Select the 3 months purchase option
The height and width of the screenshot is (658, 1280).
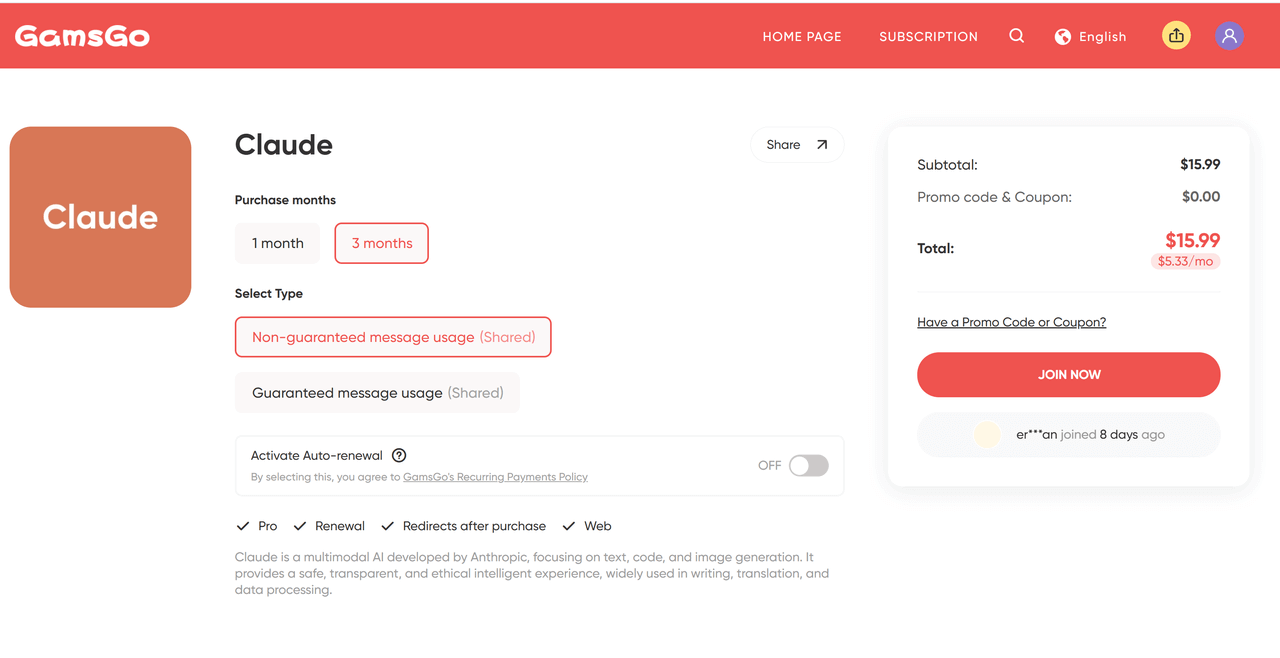point(382,243)
